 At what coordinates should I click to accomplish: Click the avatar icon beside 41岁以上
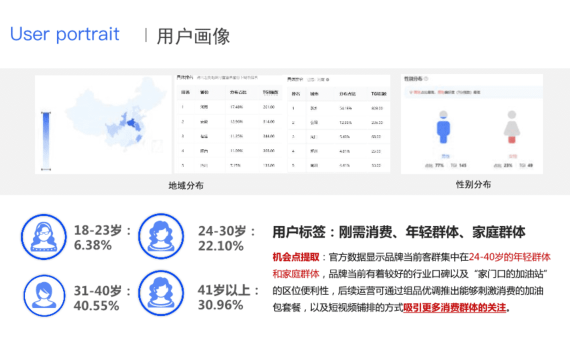(161, 293)
